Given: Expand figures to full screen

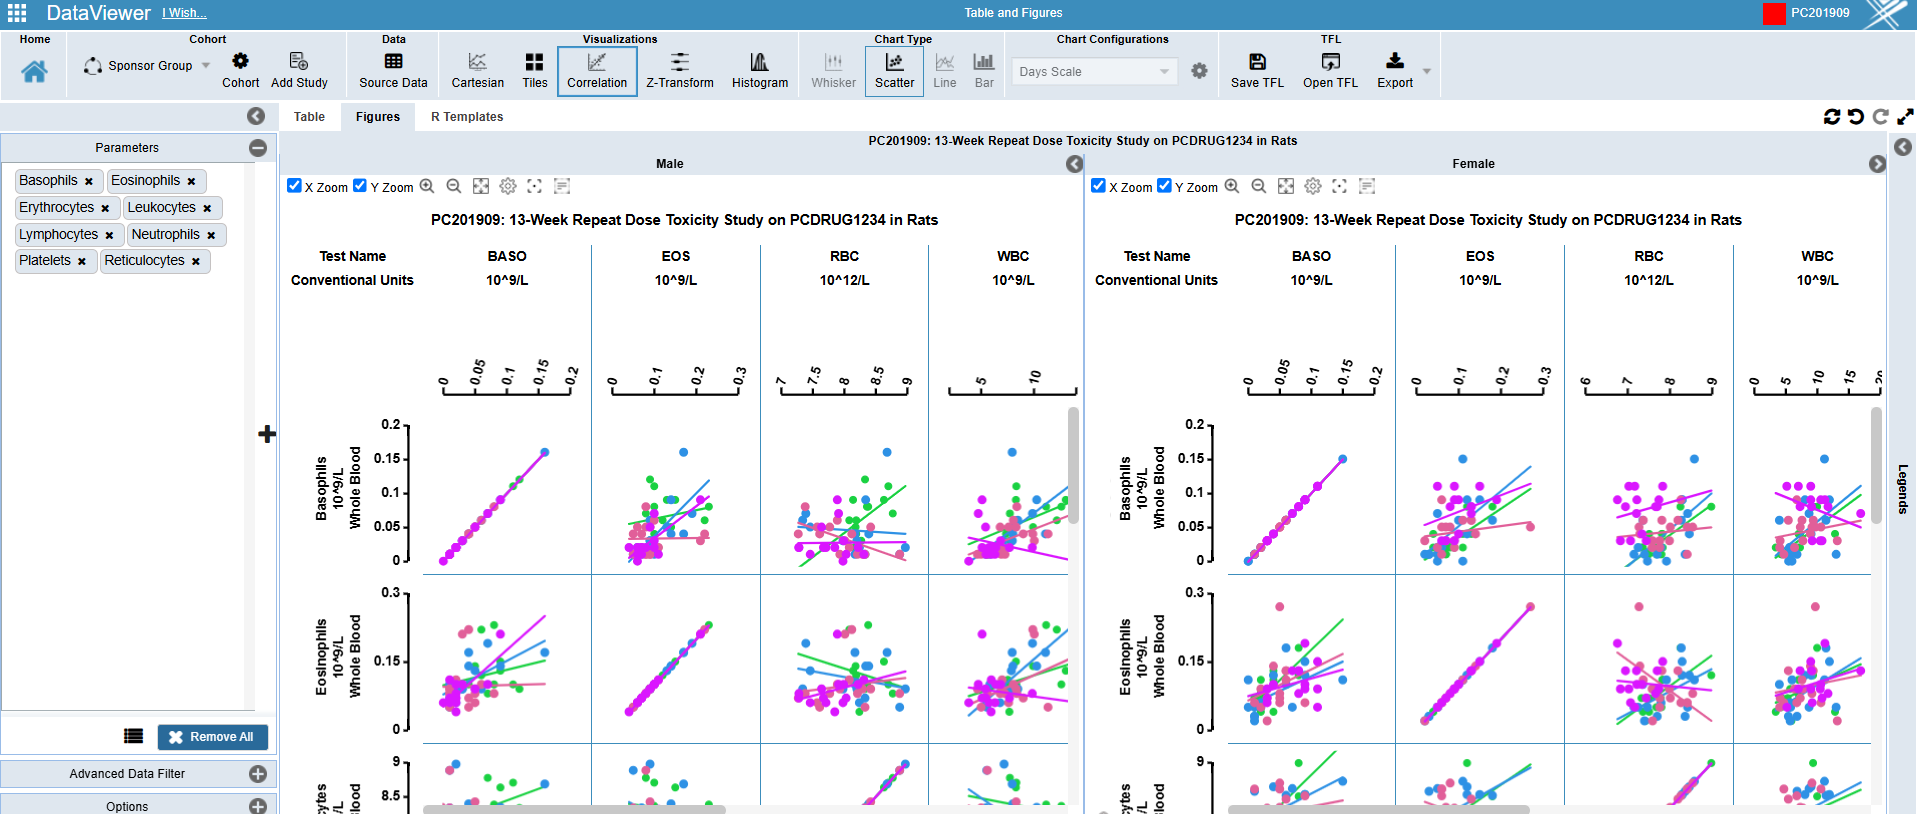Looking at the screenshot, I should [1905, 117].
